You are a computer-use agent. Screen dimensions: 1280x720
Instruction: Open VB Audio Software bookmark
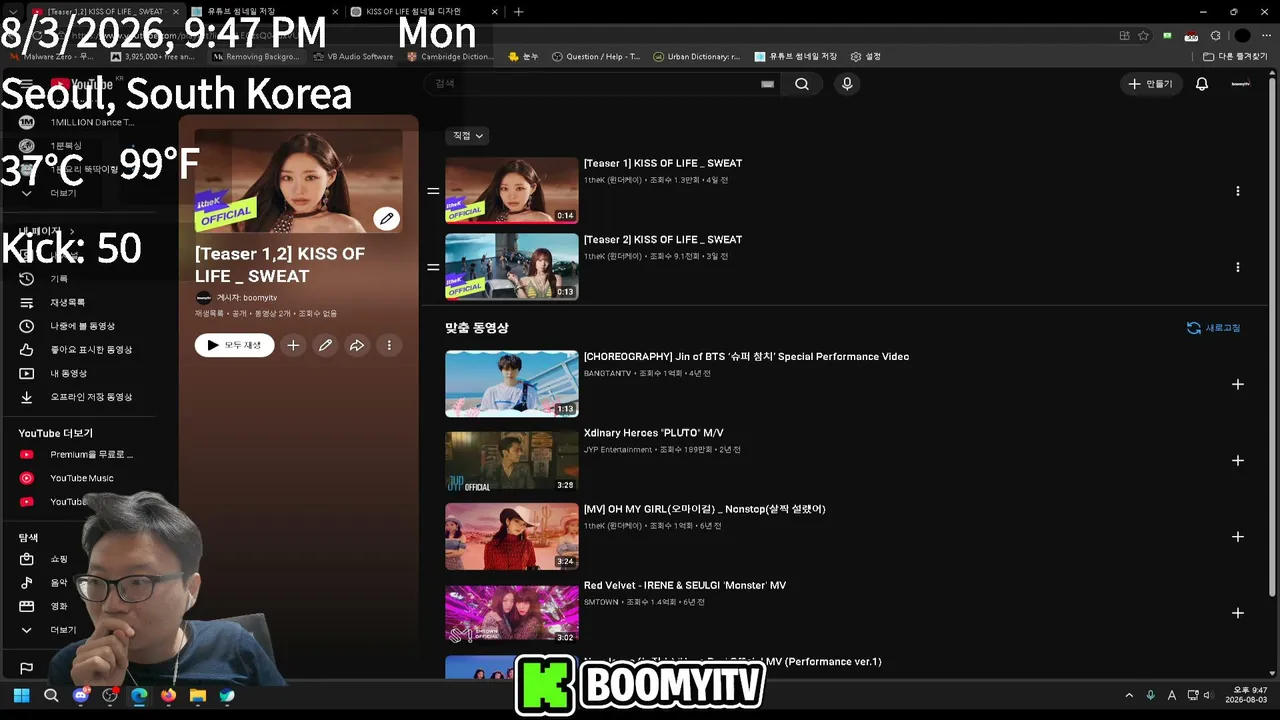coord(353,57)
